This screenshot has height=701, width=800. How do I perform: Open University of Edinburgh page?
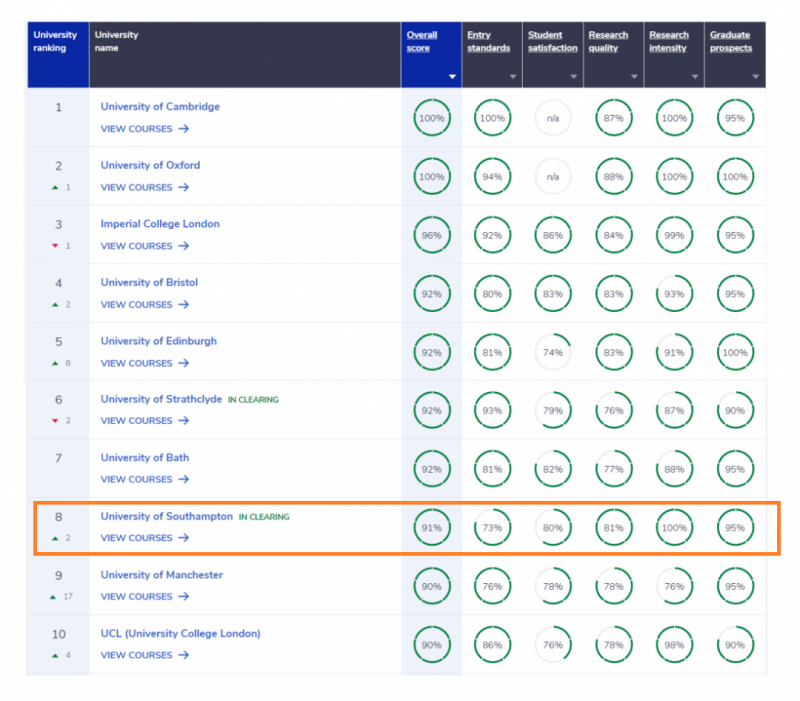coord(159,341)
